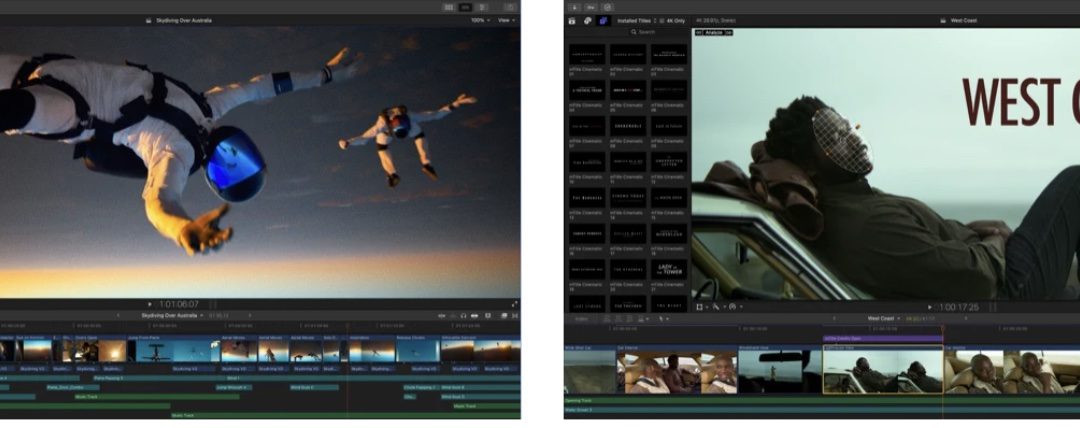Open the retime speedometer dropdown in West Coast viewer
The image size is (1080, 428).
(734, 307)
